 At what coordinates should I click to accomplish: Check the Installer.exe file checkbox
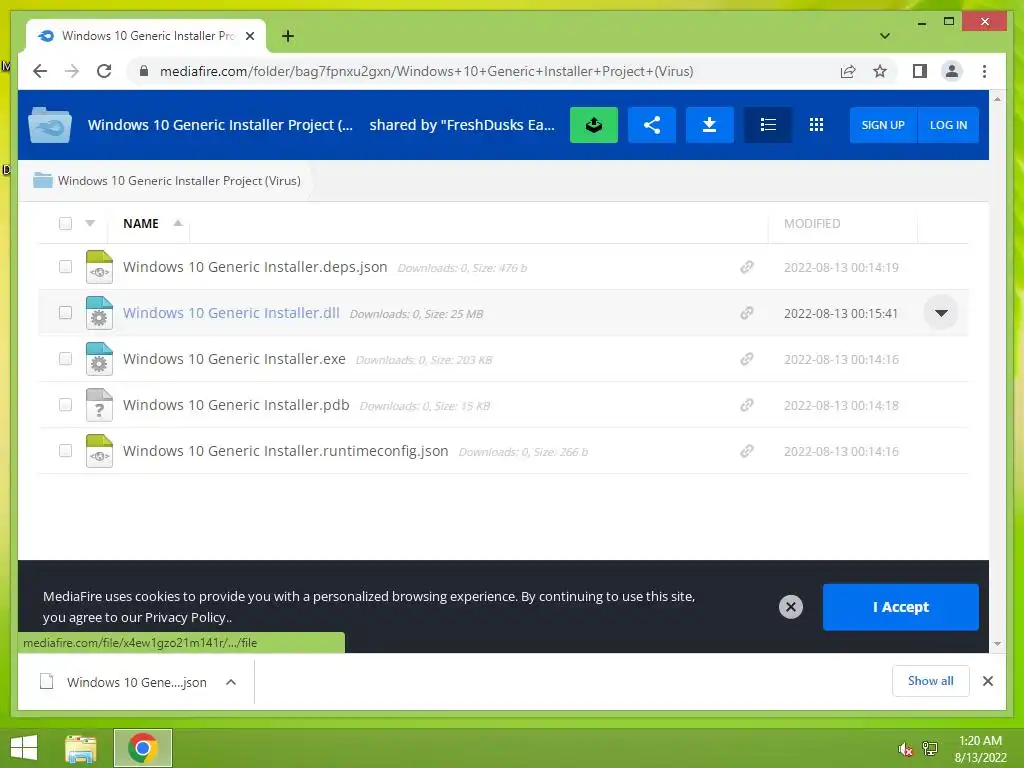point(65,359)
